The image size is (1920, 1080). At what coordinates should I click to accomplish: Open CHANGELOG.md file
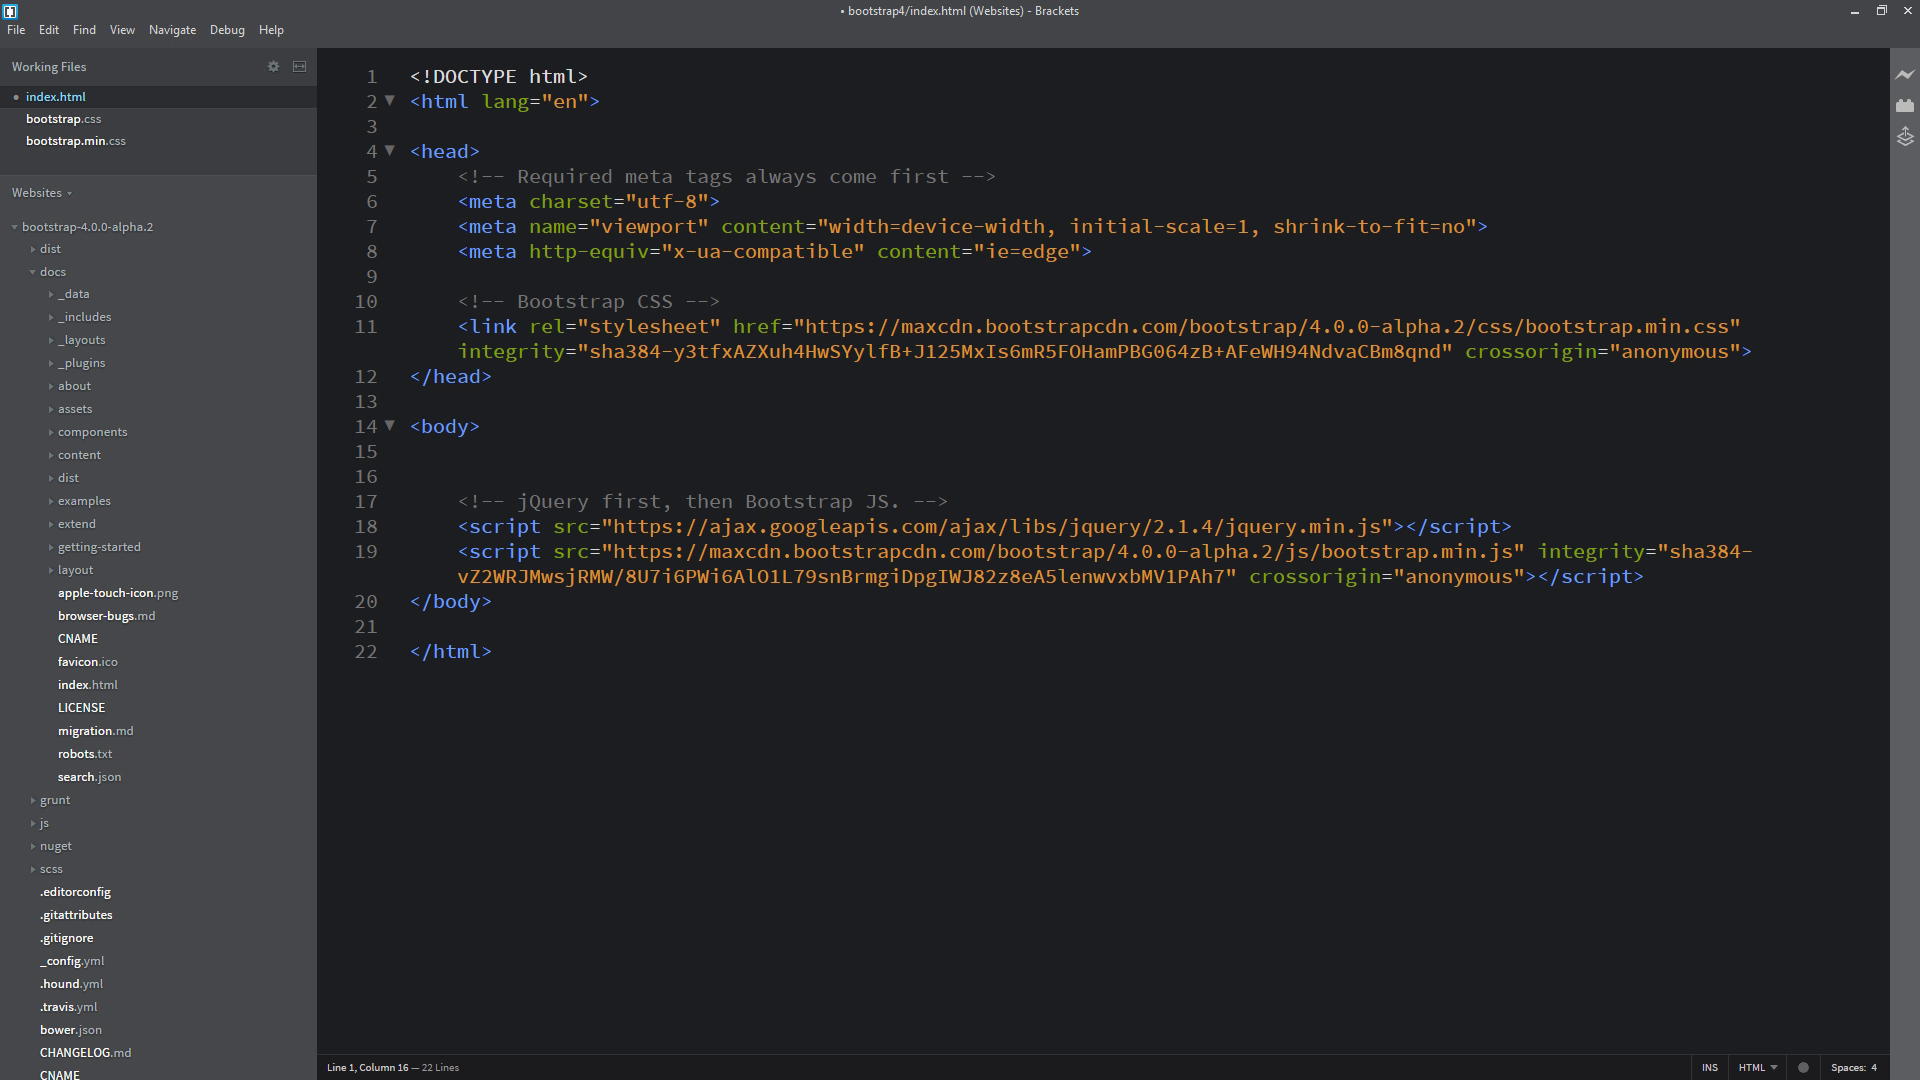85,1053
